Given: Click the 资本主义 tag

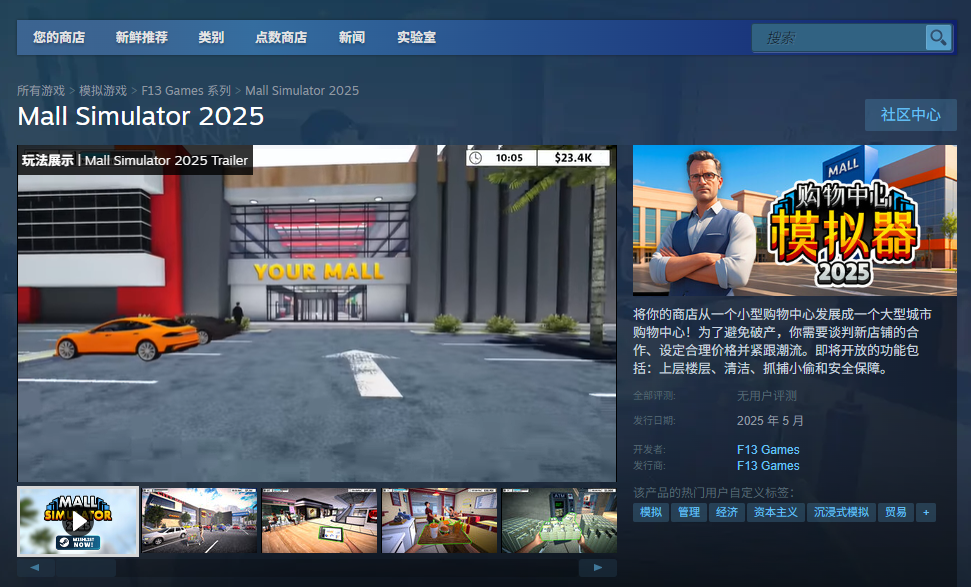Looking at the screenshot, I should [x=776, y=512].
